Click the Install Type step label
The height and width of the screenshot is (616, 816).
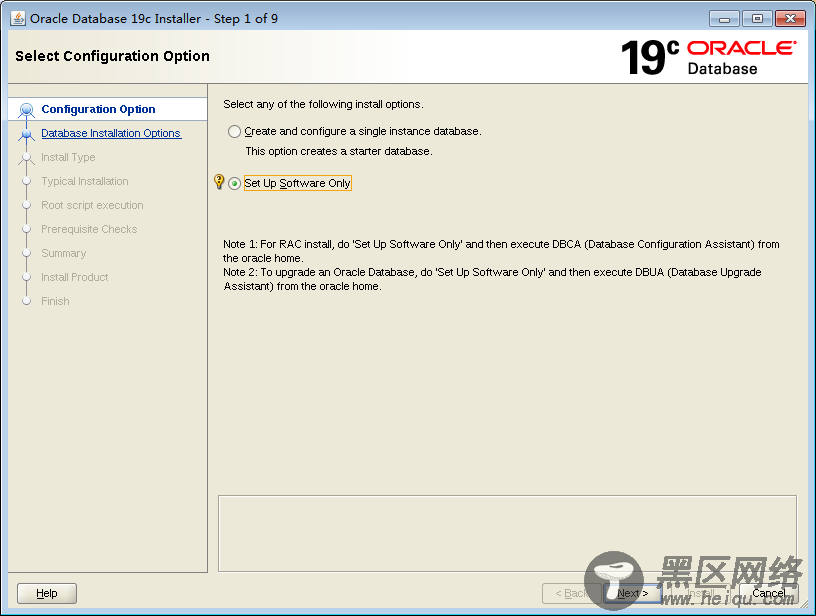point(68,157)
